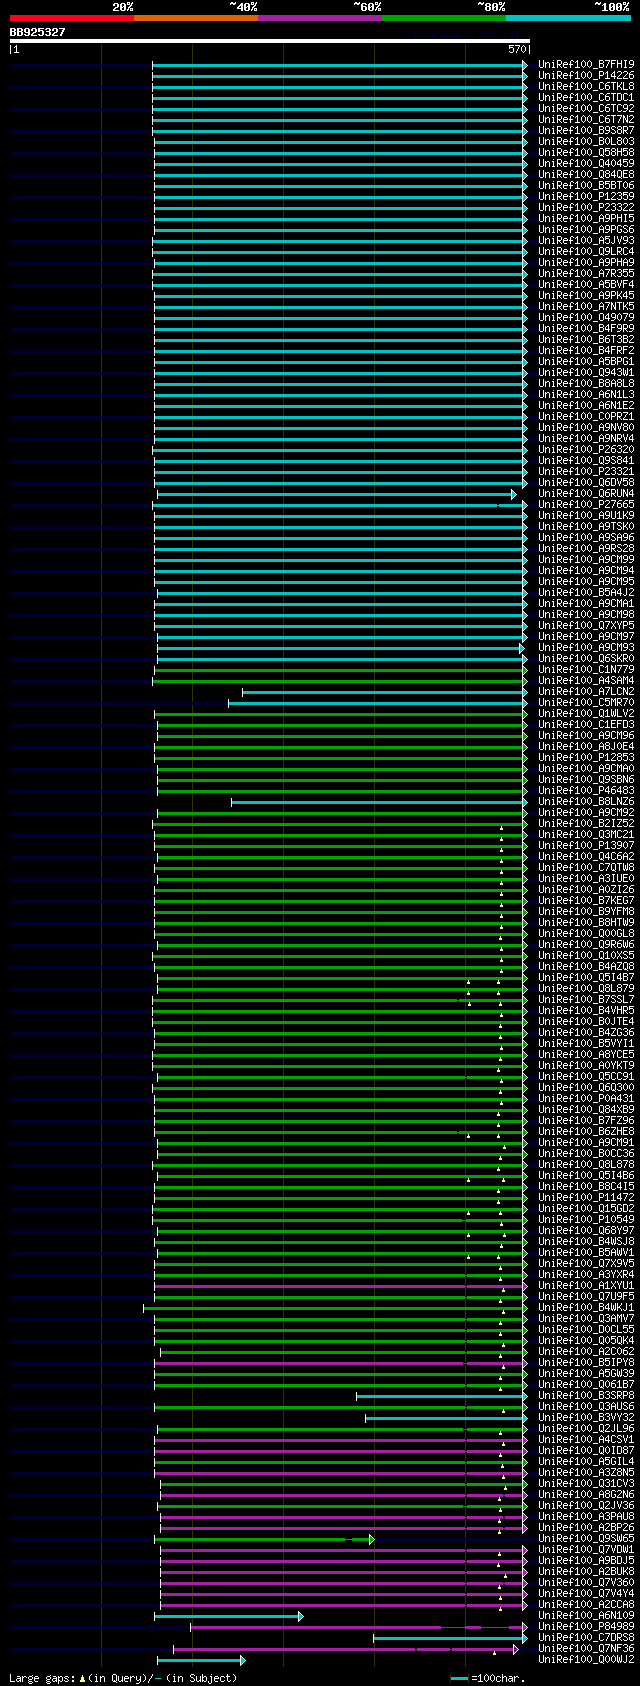Click the short cyan bar for Q00WJ2
640x1686 pixels.
pos(201,1660)
